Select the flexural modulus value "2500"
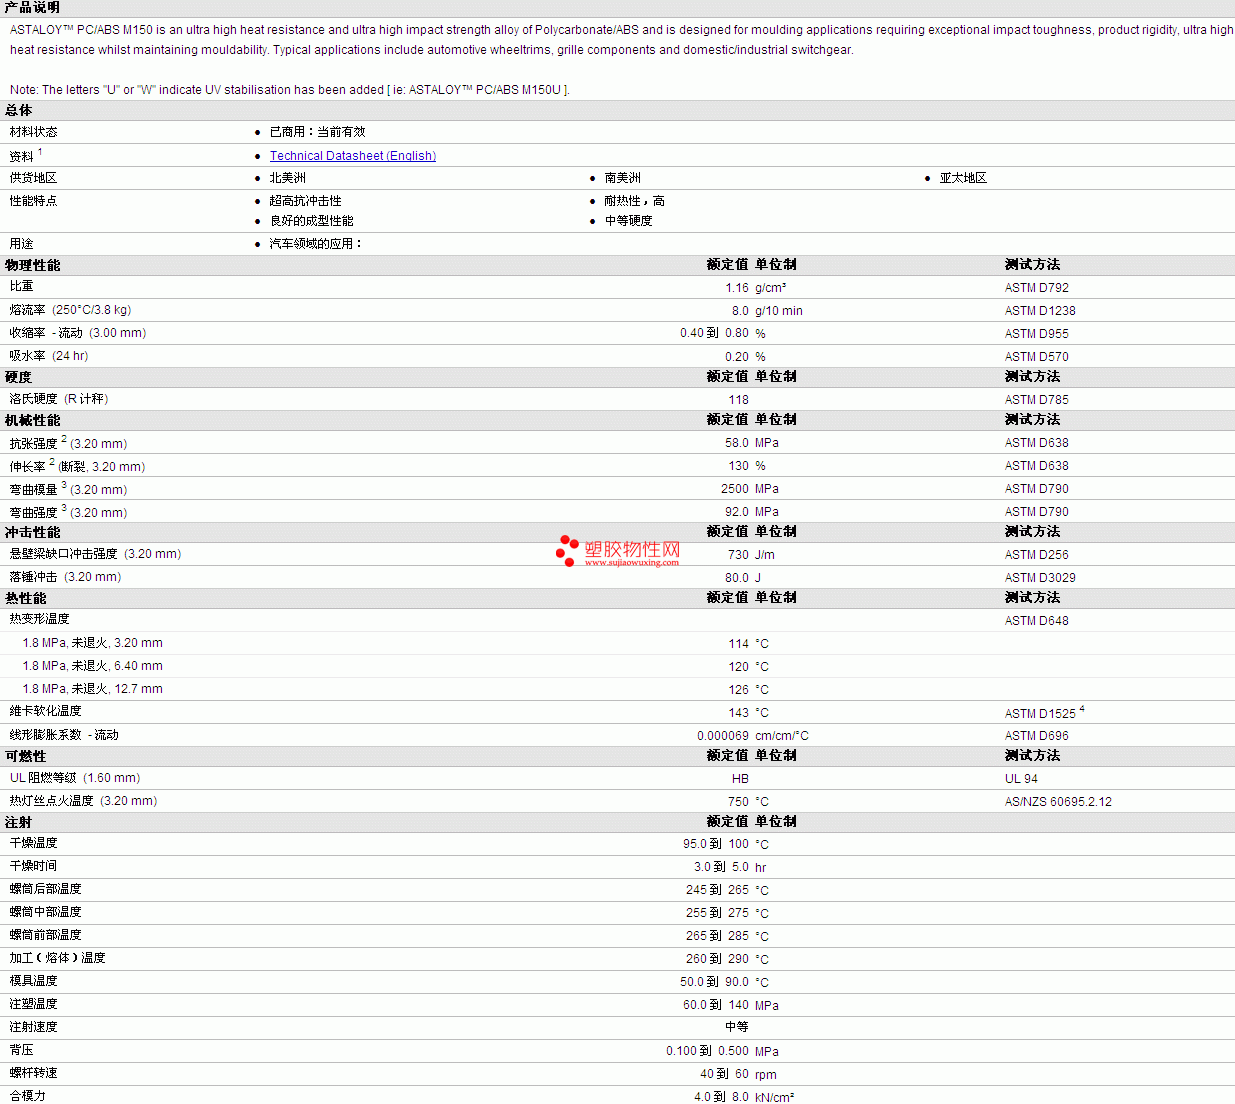The width and height of the screenshot is (1235, 1104). [735, 489]
